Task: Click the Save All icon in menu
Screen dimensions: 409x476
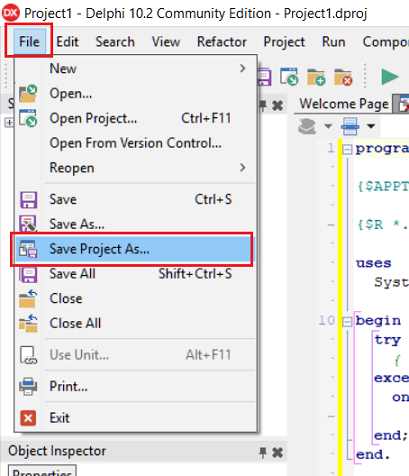Action: [x=28, y=274]
